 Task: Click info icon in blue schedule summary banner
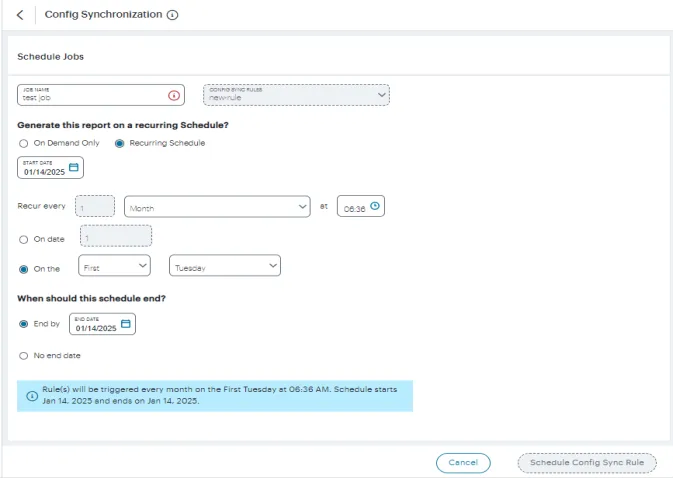pos(32,396)
